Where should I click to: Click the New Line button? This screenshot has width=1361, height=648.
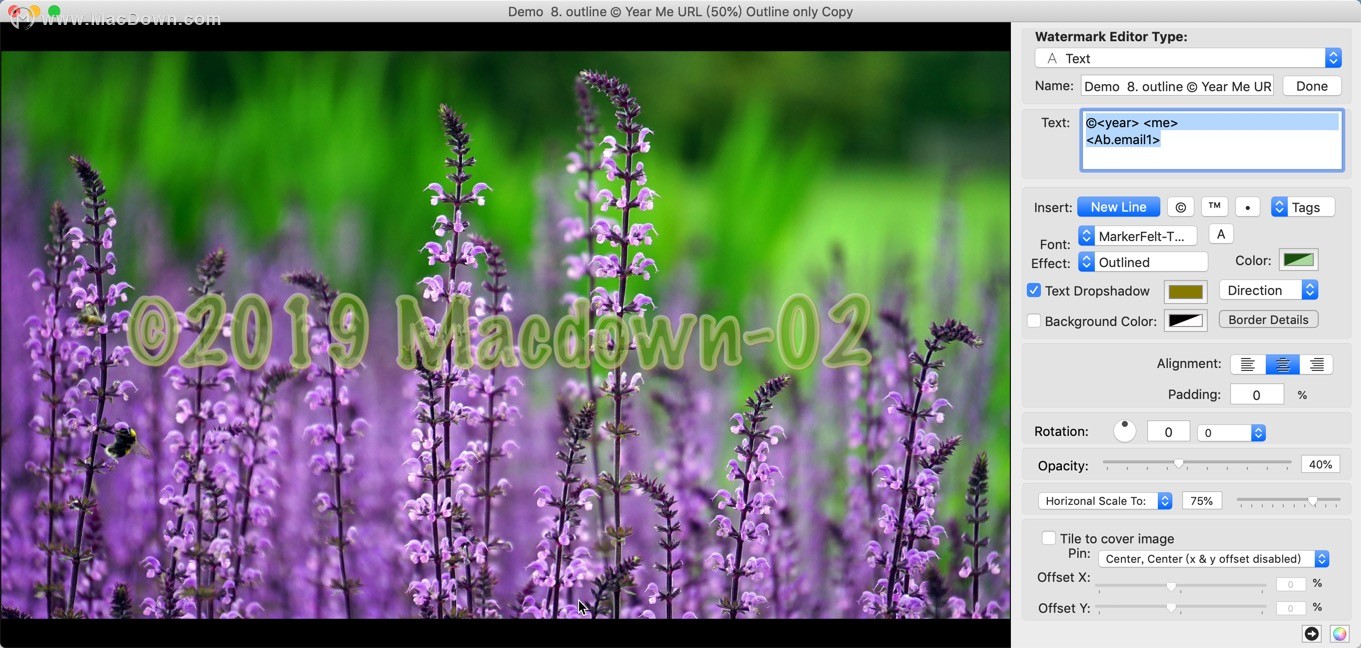(x=1118, y=207)
